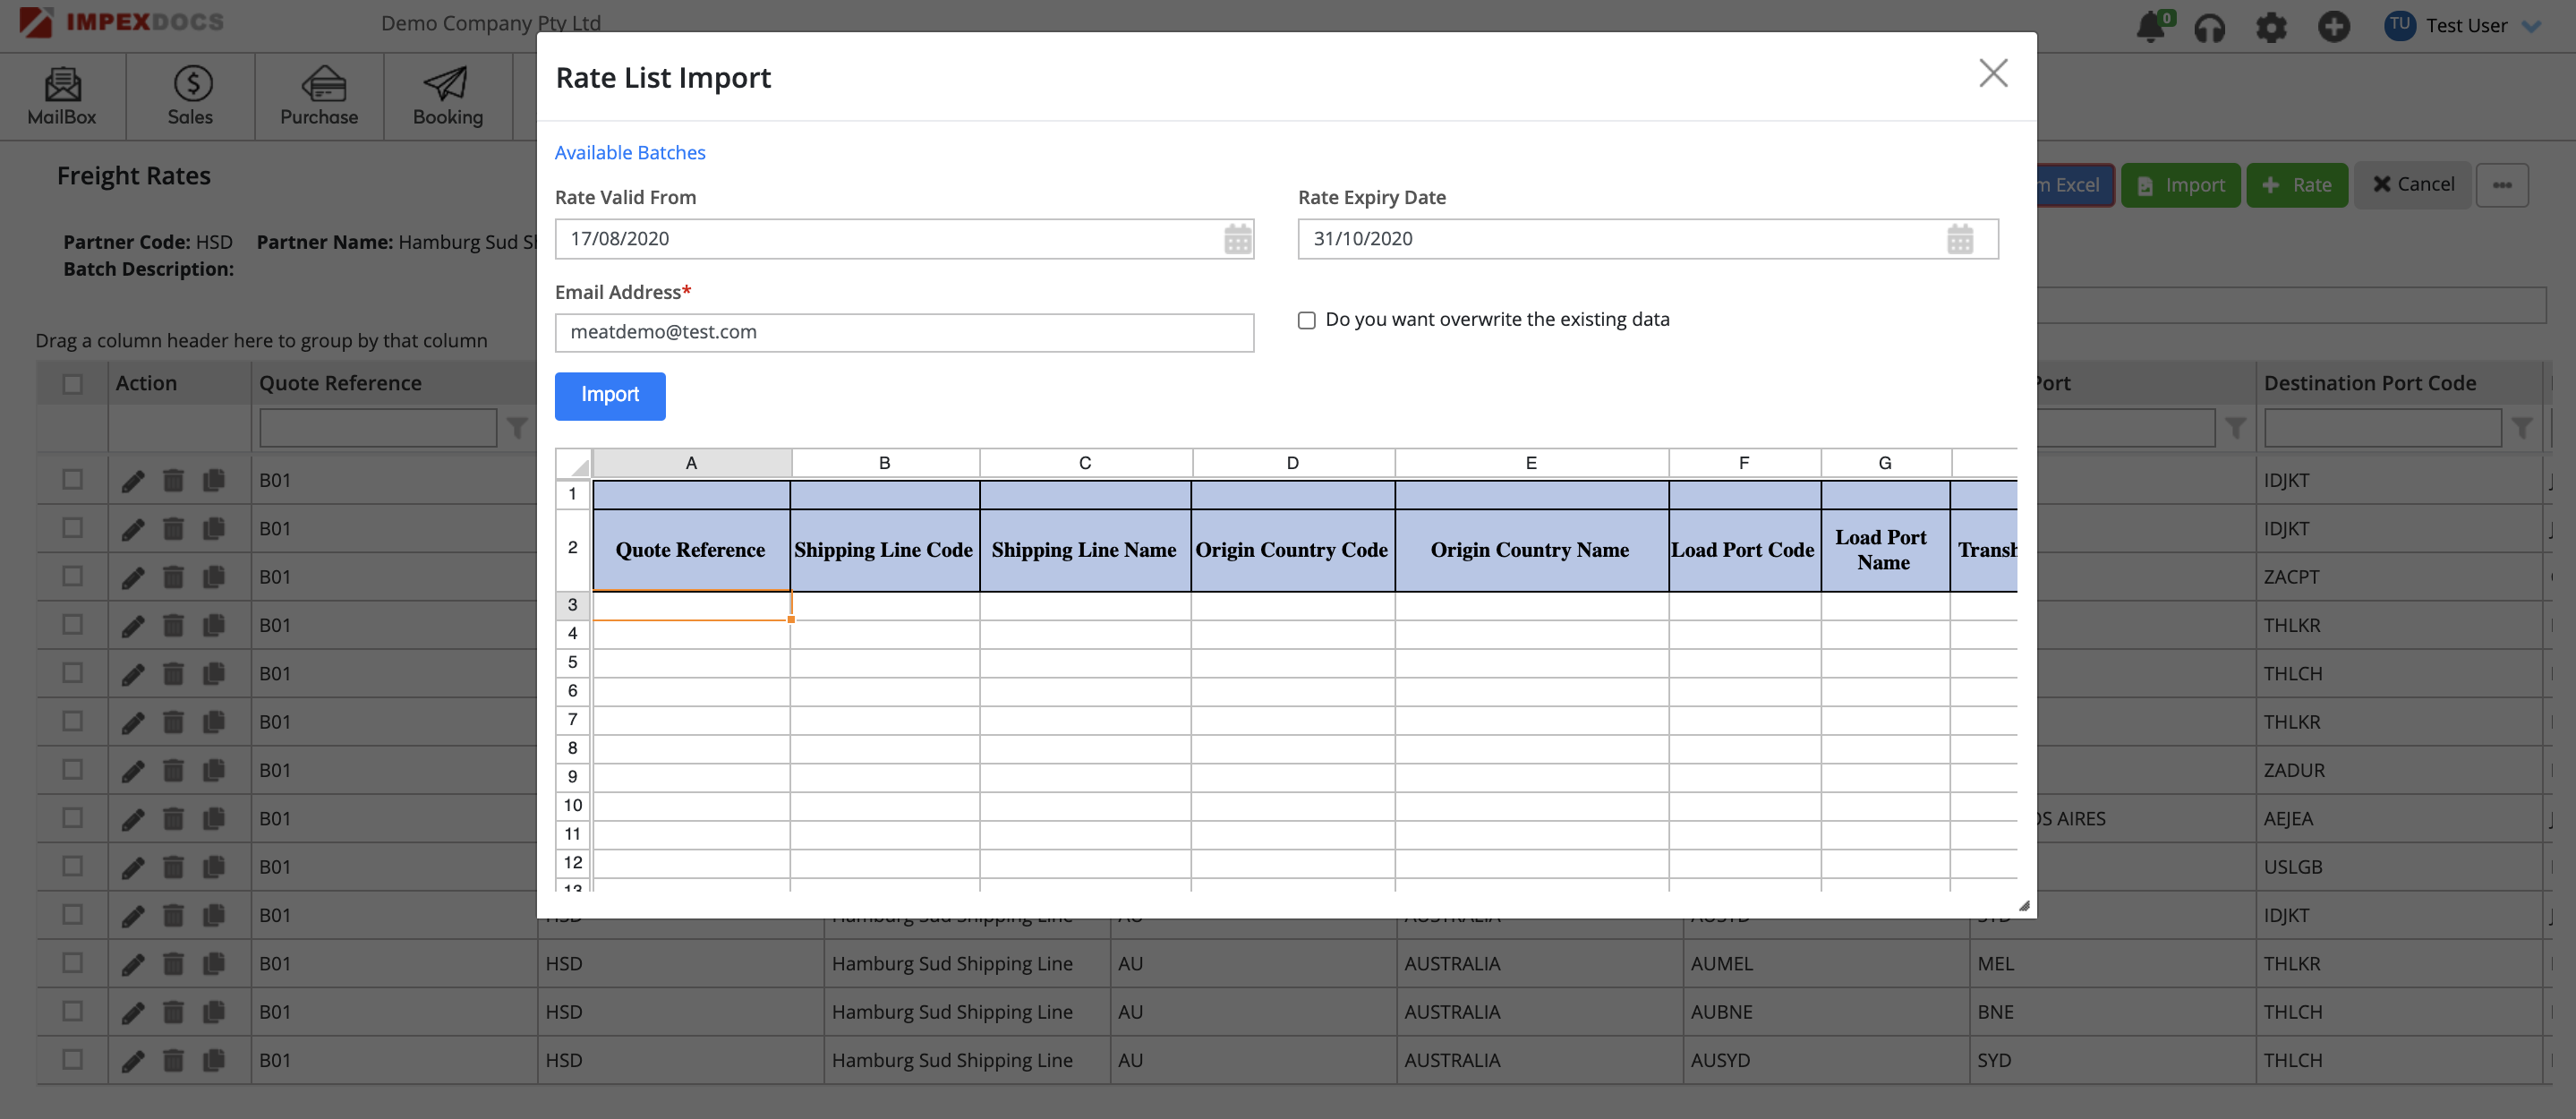This screenshot has height=1119, width=2576.
Task: Click the copy icon in first row
Action: pos(214,481)
